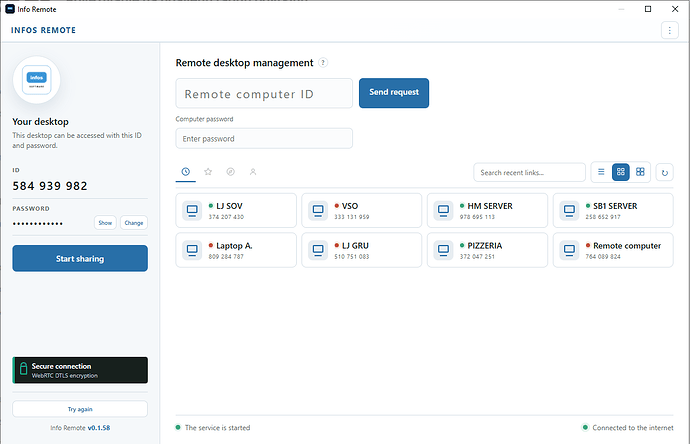Click the WebRTC DTLS encryption text
The width and height of the screenshot is (690, 444).
[65, 376]
